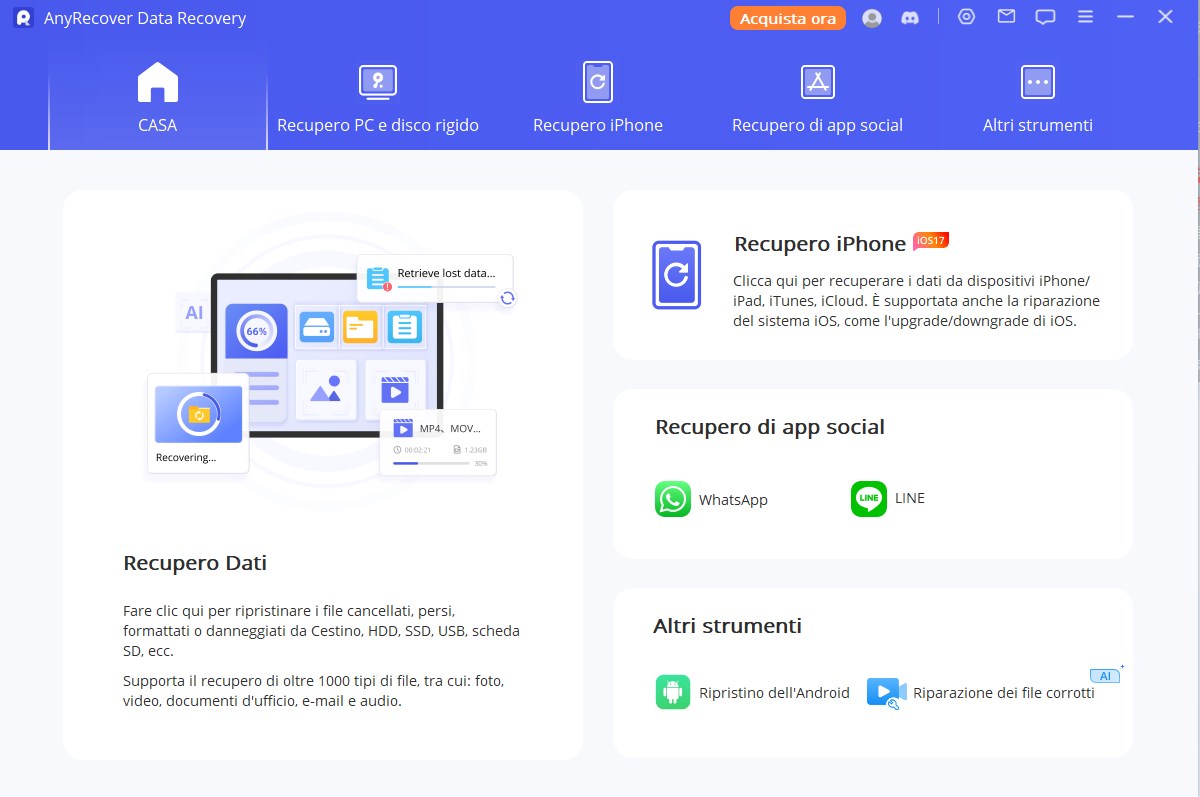
Task: Open the CASA home tab
Action: (158, 99)
